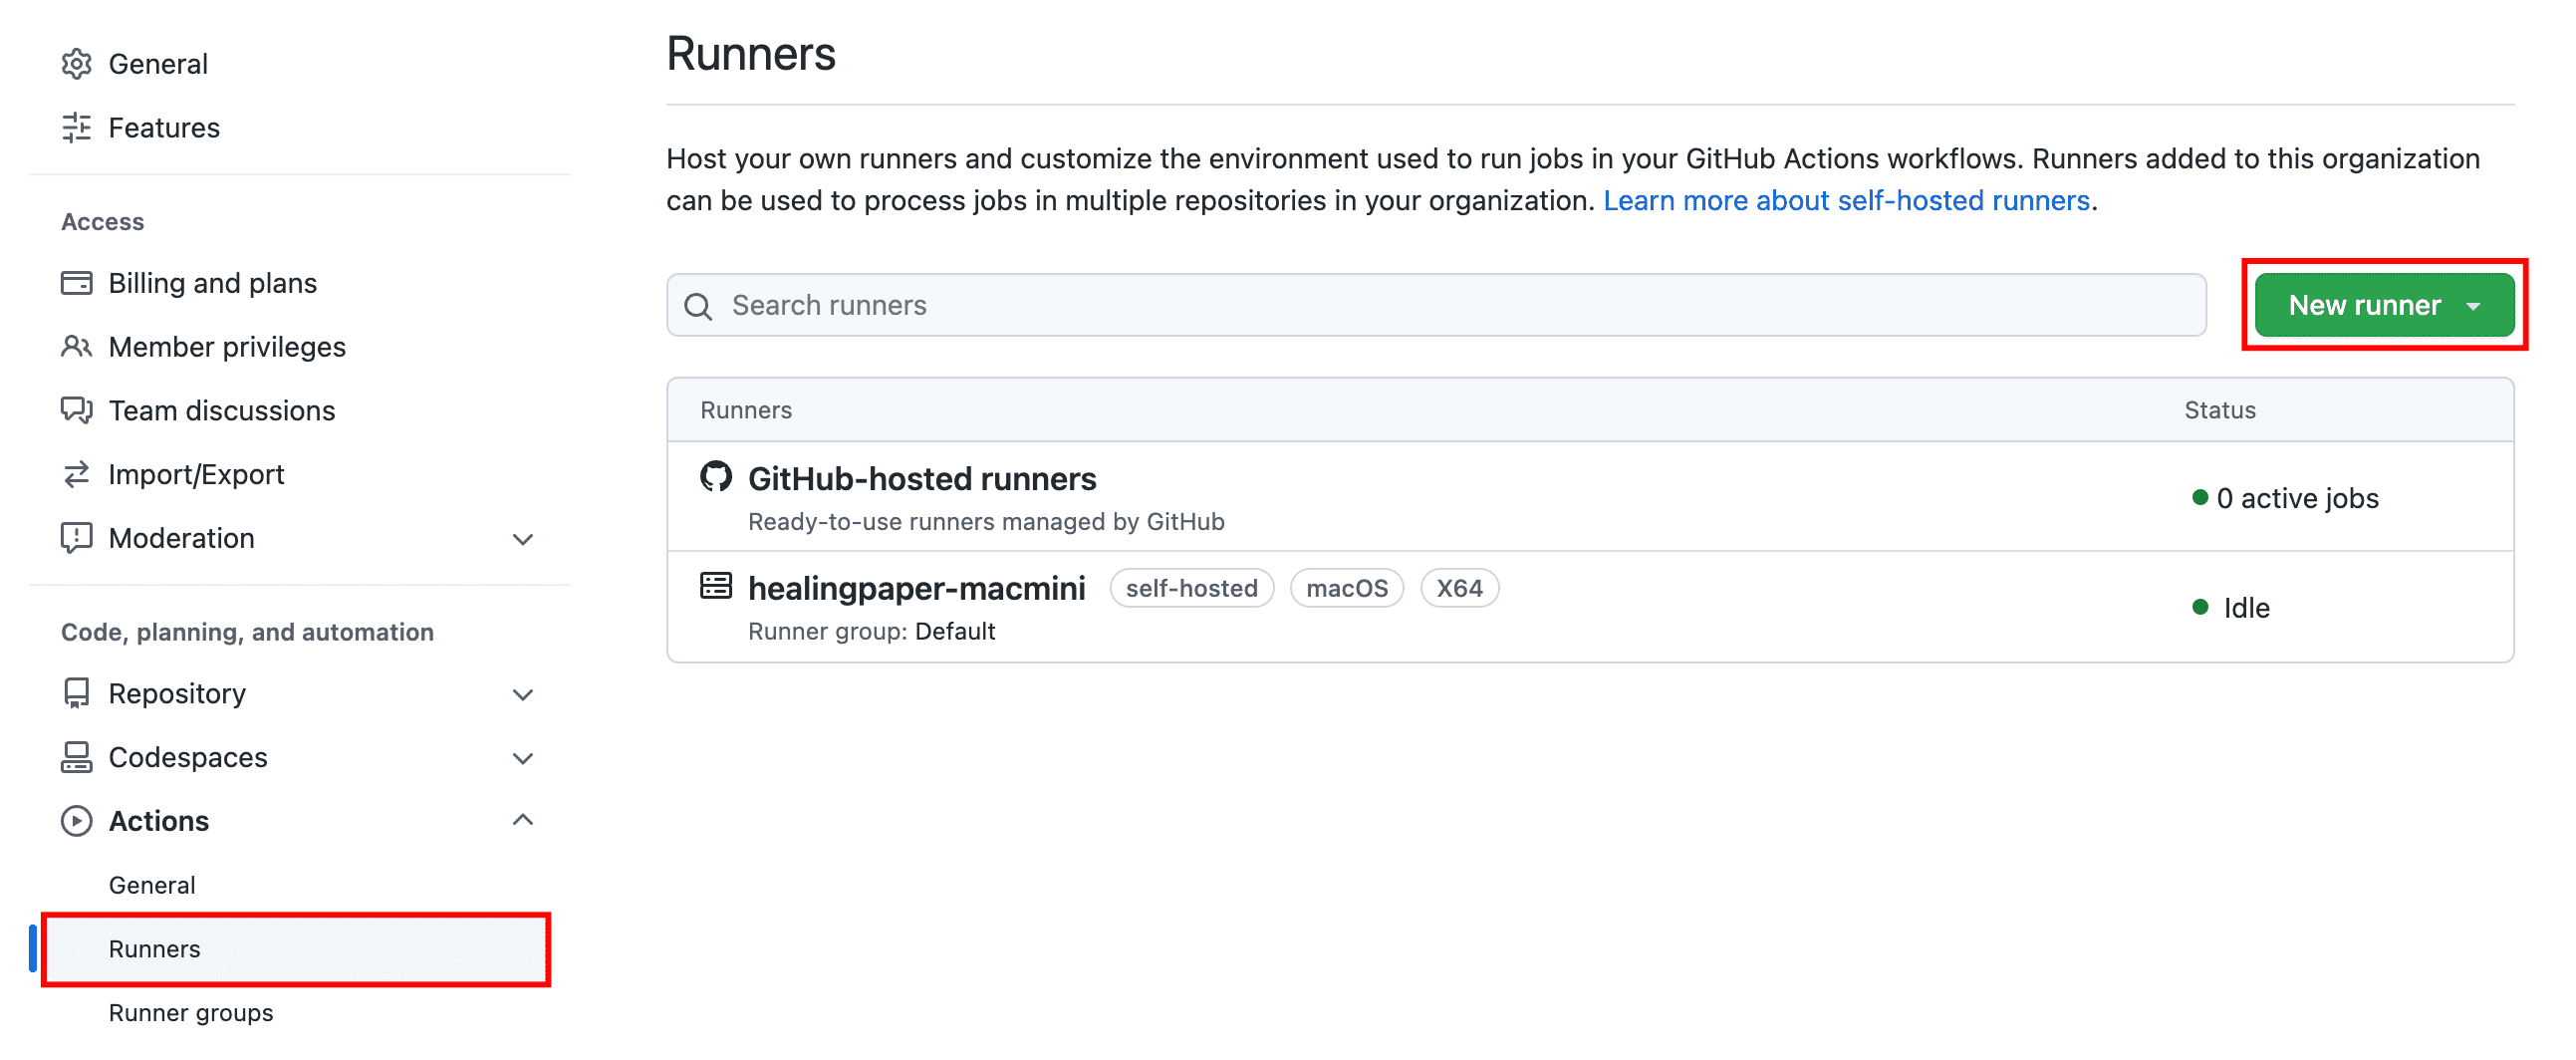Viewport: 2576px width, 1060px height.
Task: Click the Actions play icon
Action: point(77,820)
